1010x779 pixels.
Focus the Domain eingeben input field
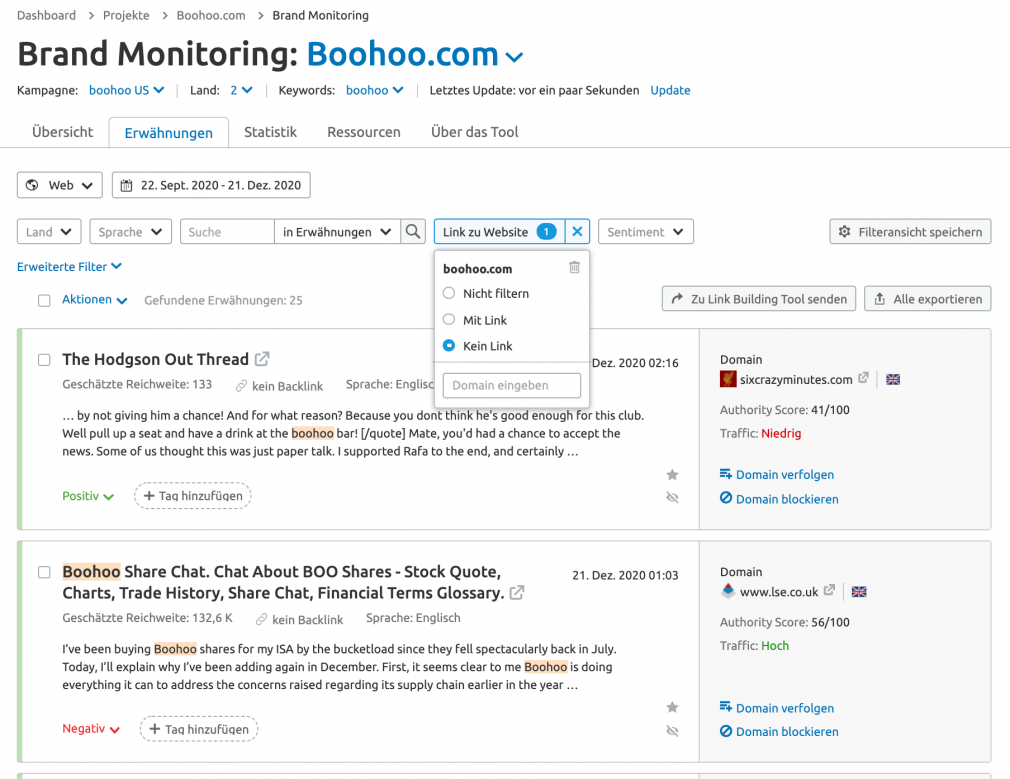tap(512, 385)
